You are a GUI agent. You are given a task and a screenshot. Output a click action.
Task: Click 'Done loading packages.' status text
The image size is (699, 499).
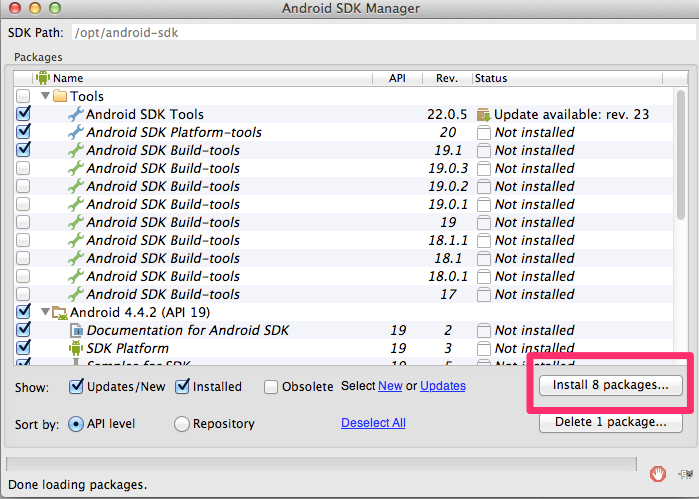(78, 485)
